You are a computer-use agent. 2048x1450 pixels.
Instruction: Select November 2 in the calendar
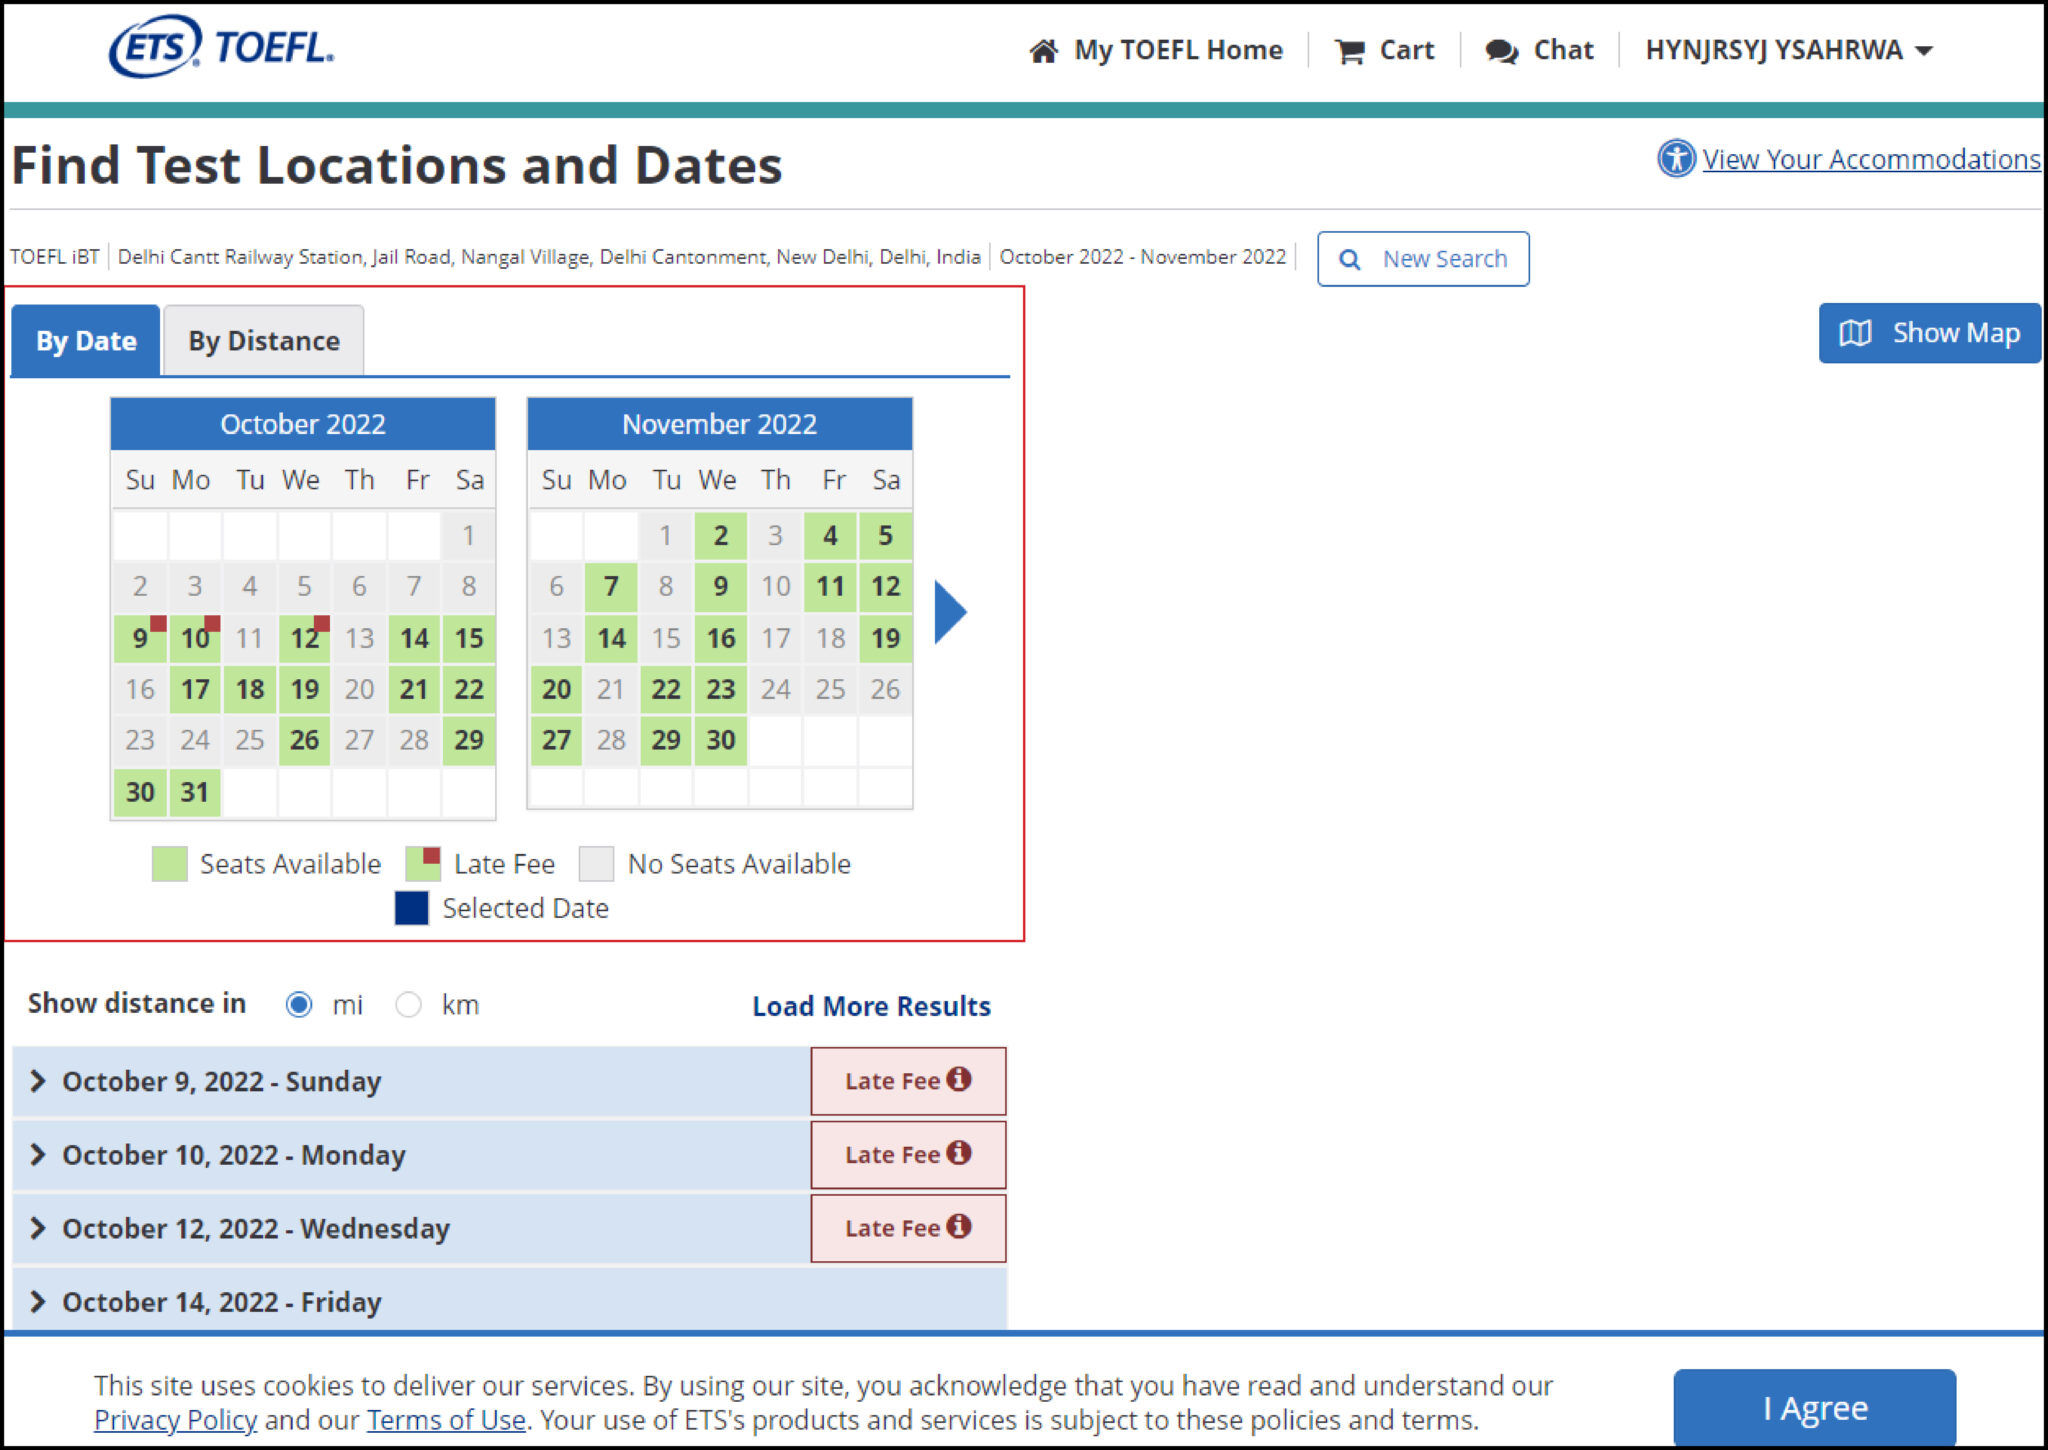[721, 535]
